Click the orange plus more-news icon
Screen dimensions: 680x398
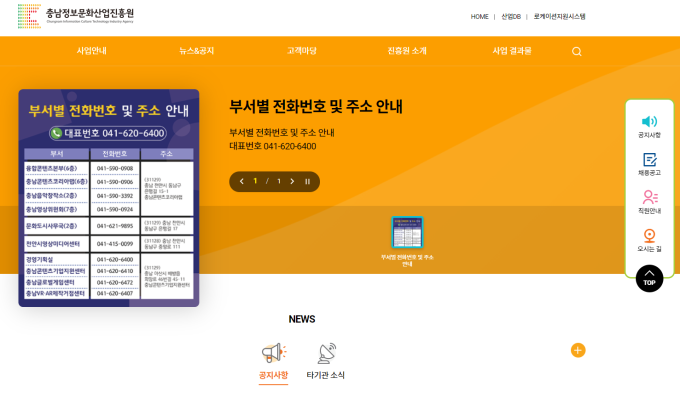pos(578,350)
